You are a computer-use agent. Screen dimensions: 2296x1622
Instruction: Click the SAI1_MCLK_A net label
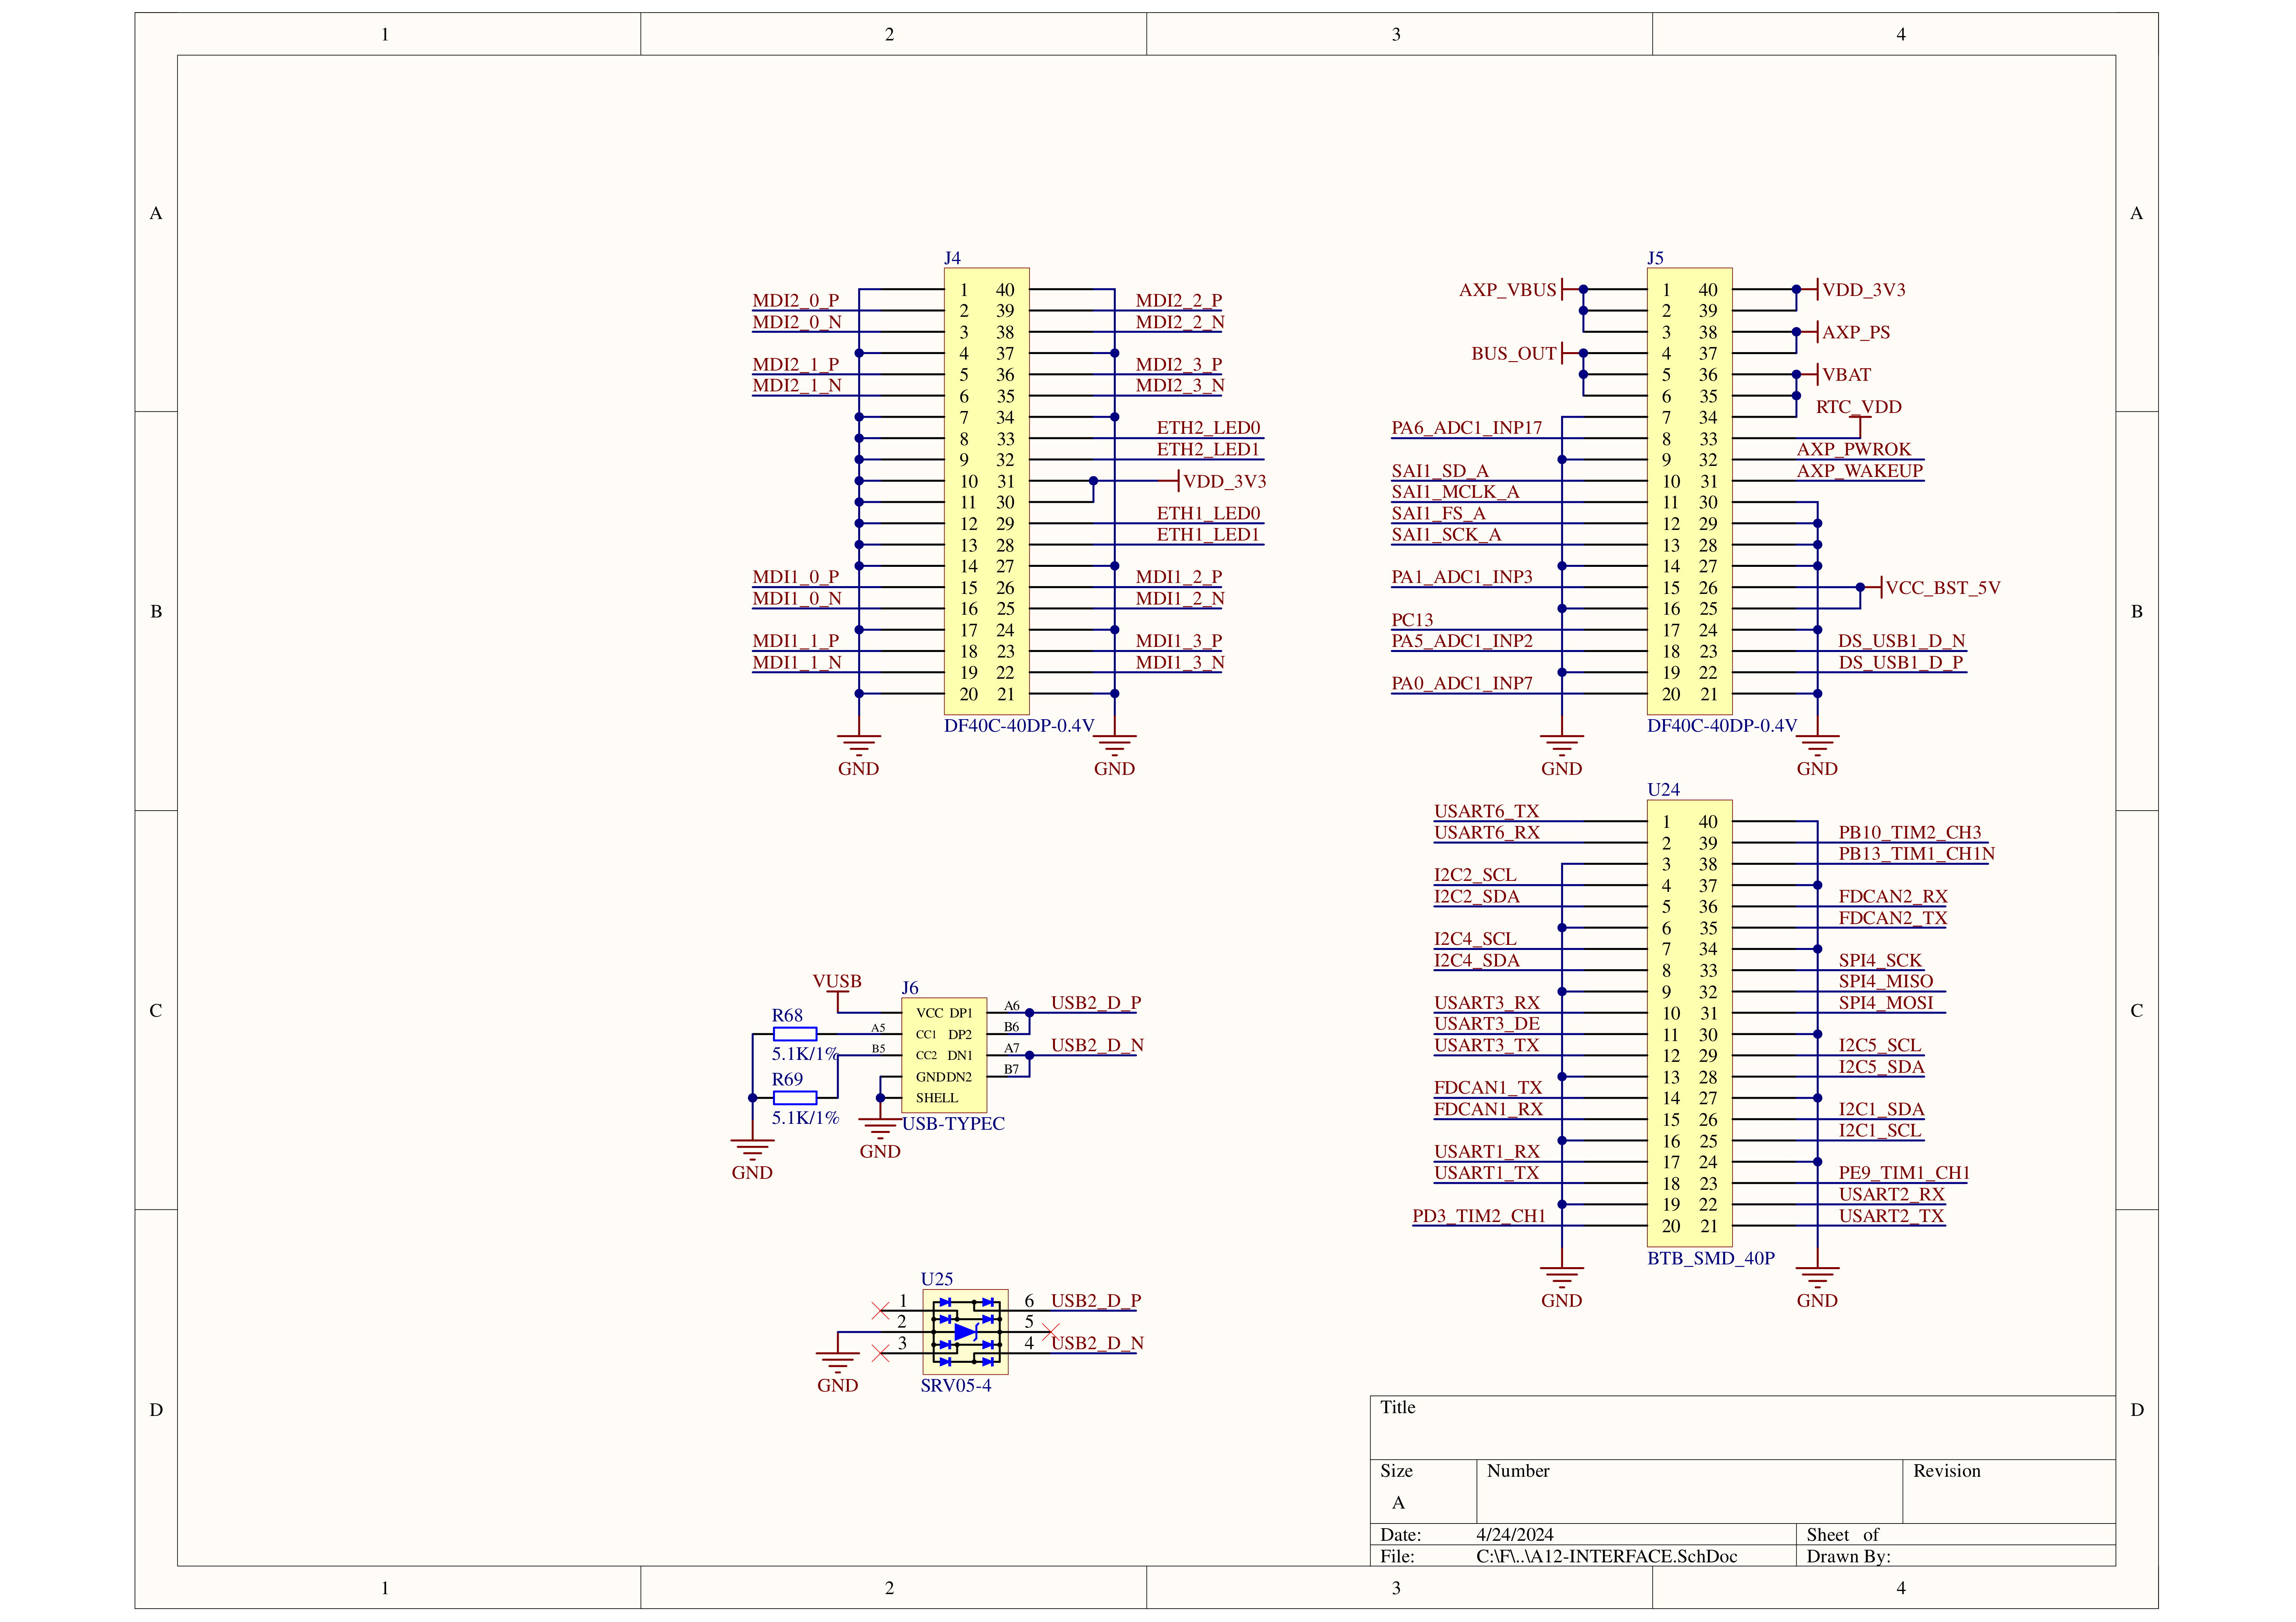[x=1456, y=492]
